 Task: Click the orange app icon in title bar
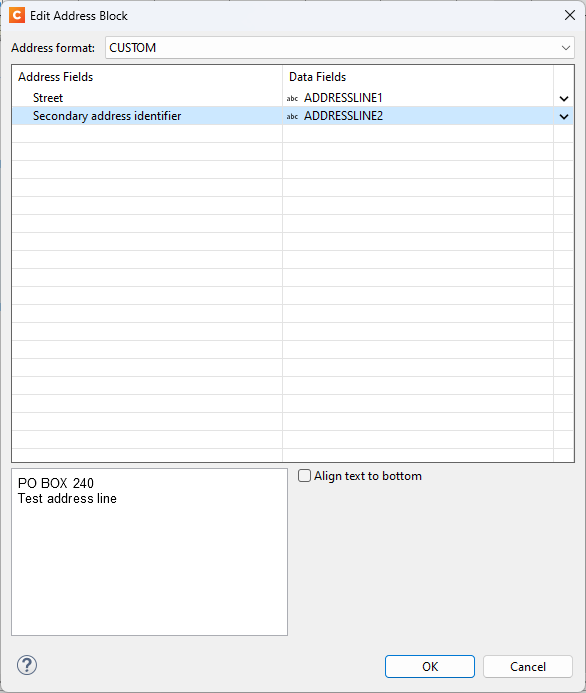(17, 15)
